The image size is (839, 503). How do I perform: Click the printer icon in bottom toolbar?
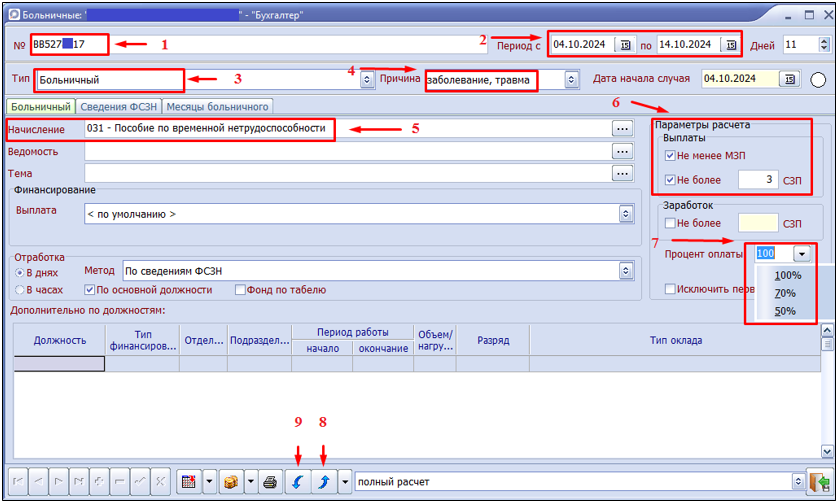269,482
